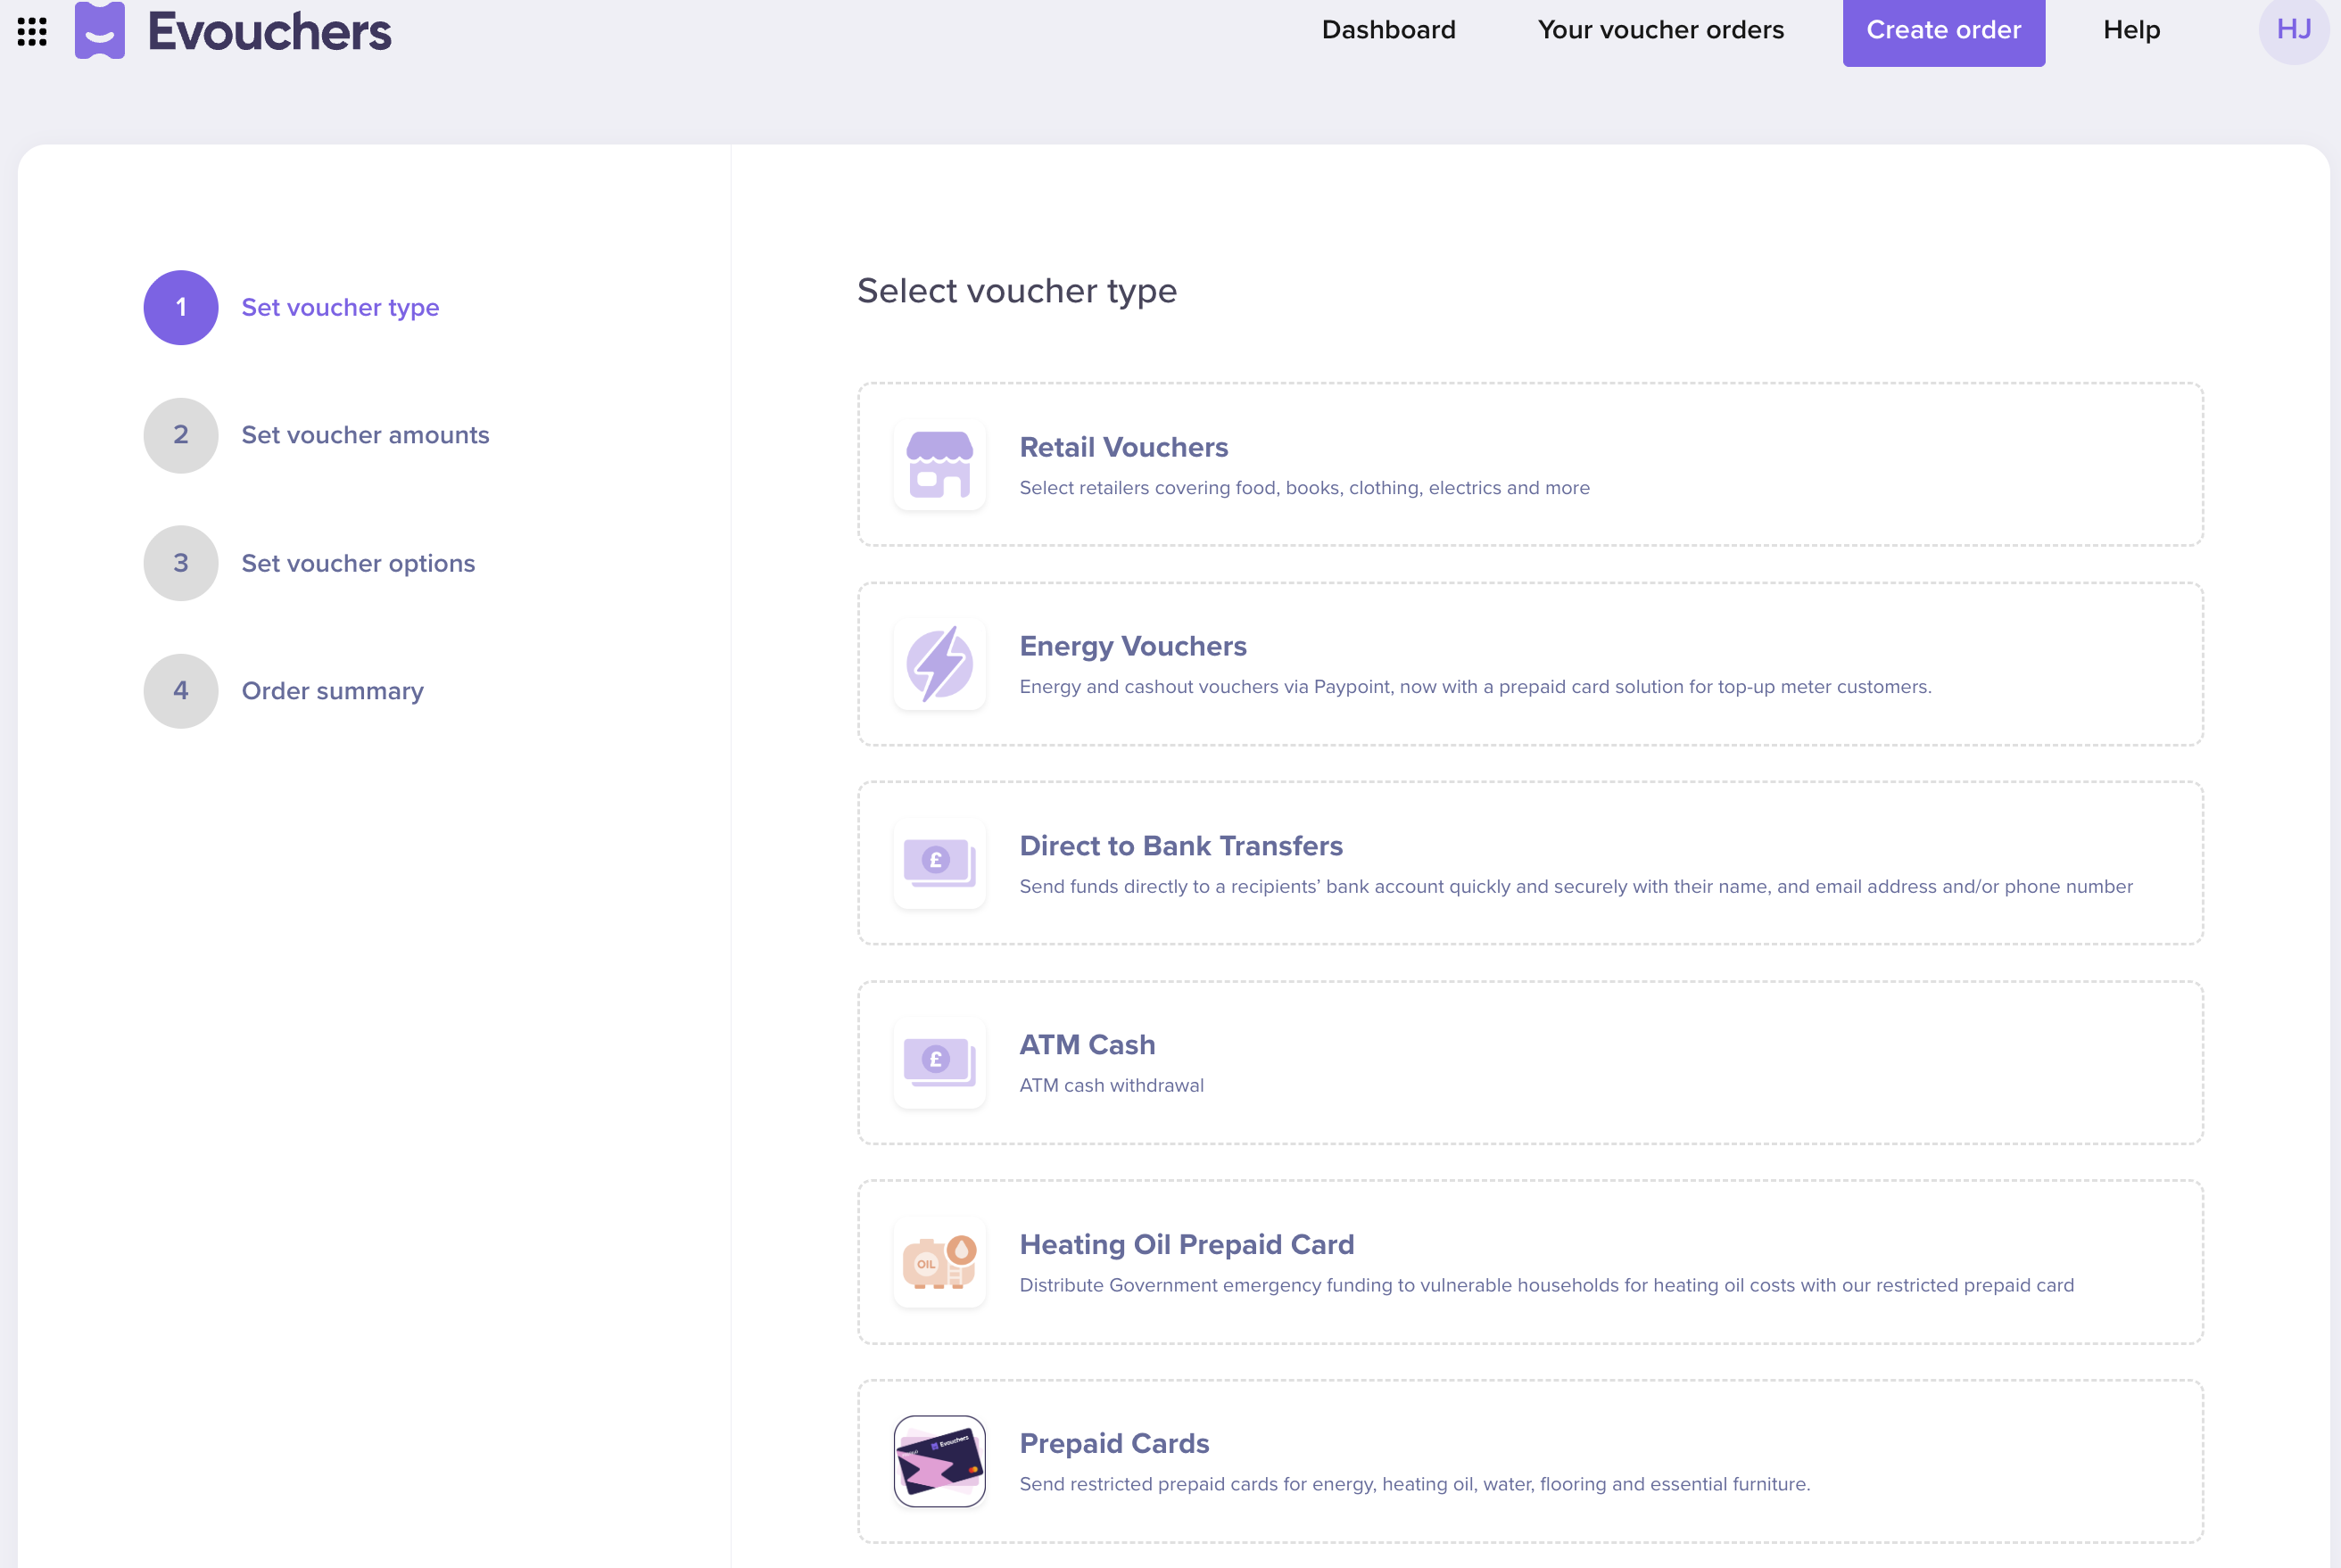Click 'Select retailers covering food, books' description

[x=1304, y=488]
